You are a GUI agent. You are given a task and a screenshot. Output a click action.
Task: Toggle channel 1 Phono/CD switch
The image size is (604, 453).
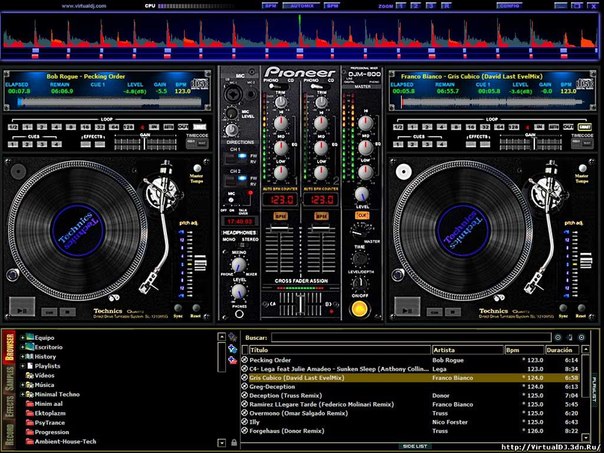click(279, 87)
